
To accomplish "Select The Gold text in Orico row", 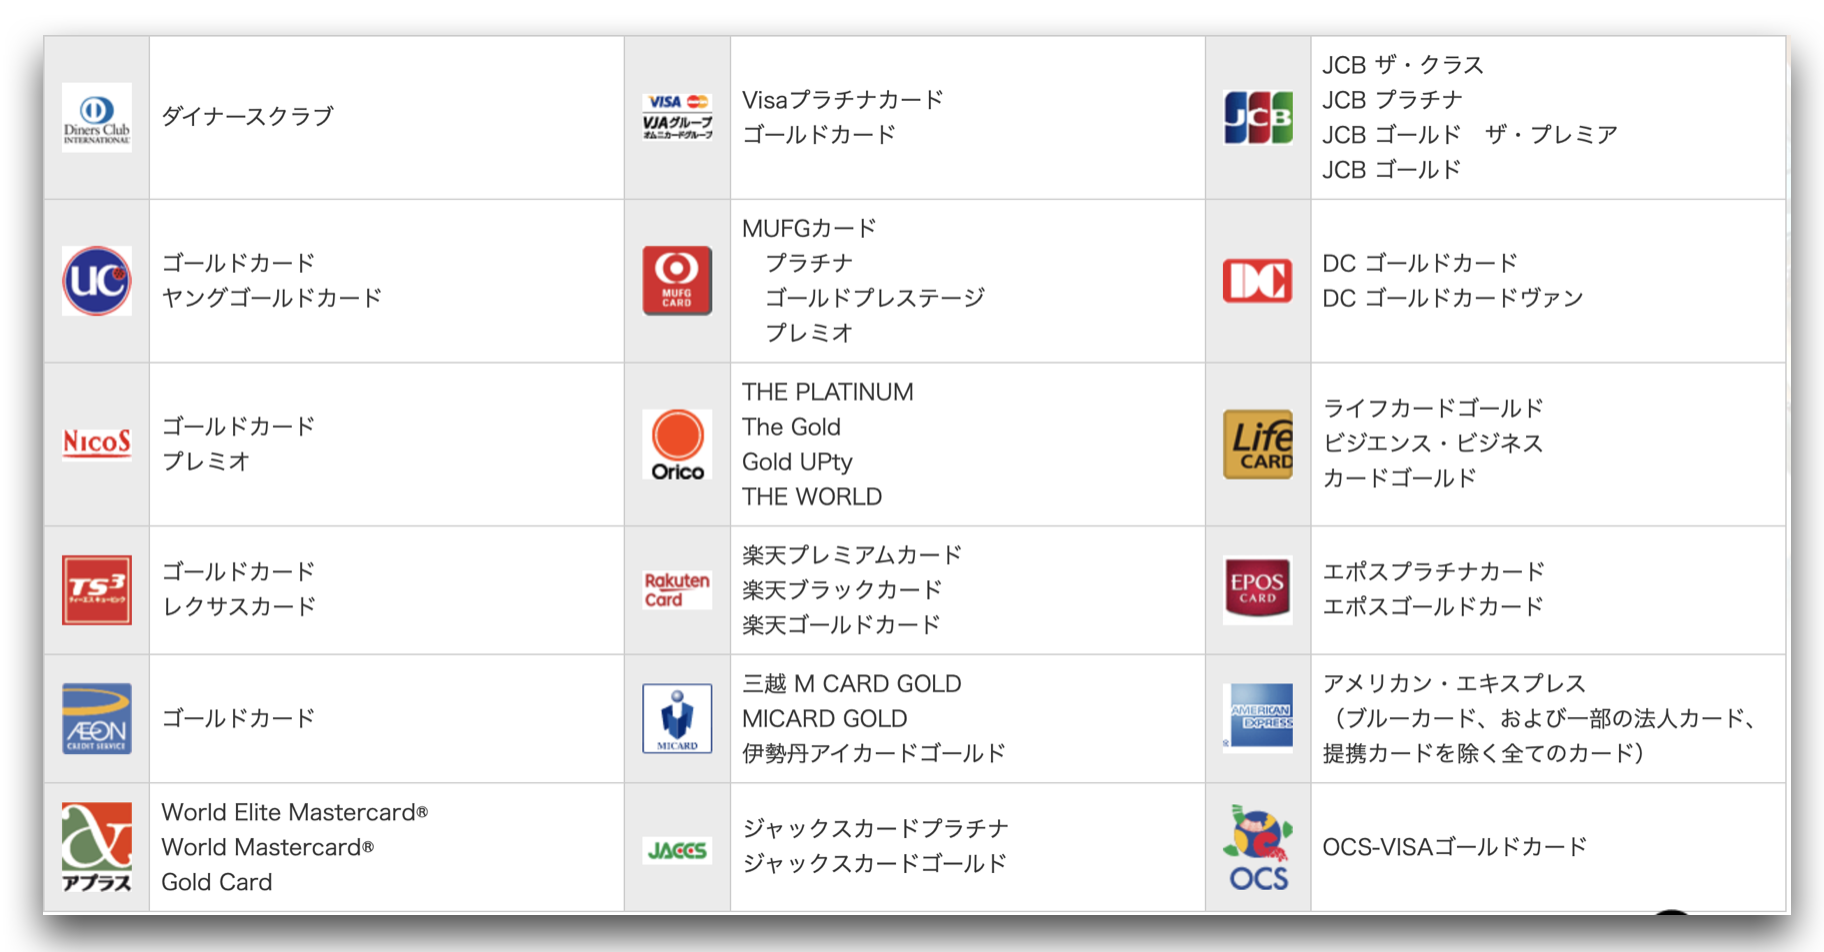I will 791,427.
